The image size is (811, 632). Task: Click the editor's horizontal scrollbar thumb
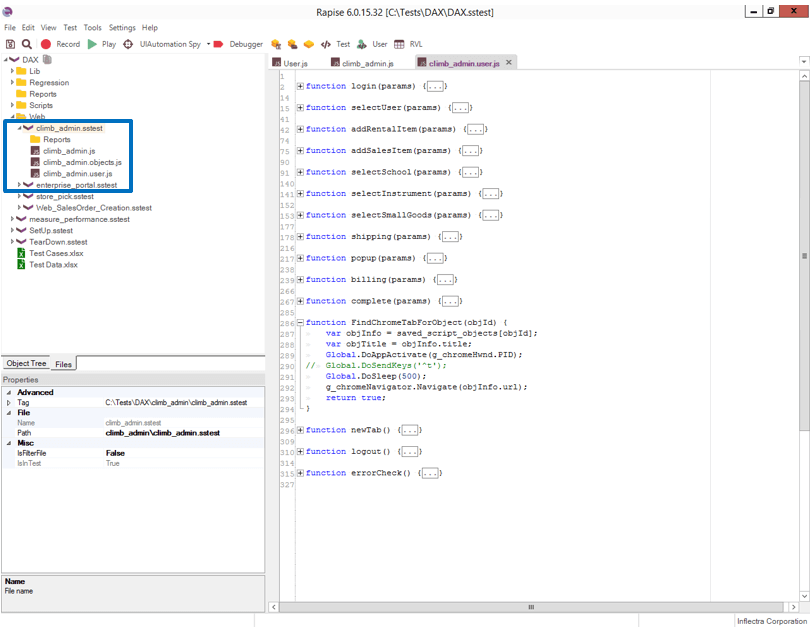531,607
